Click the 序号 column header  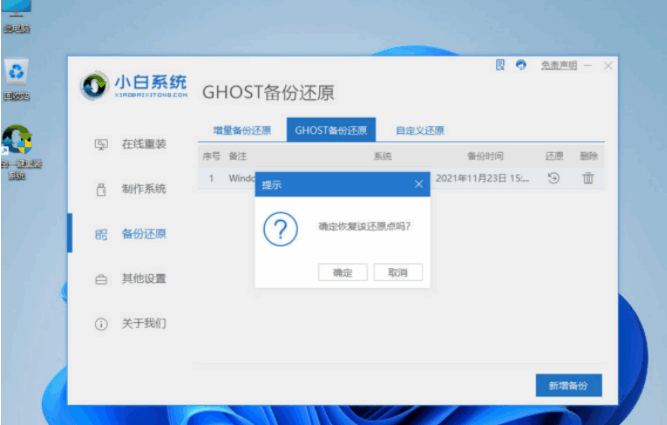click(x=211, y=156)
